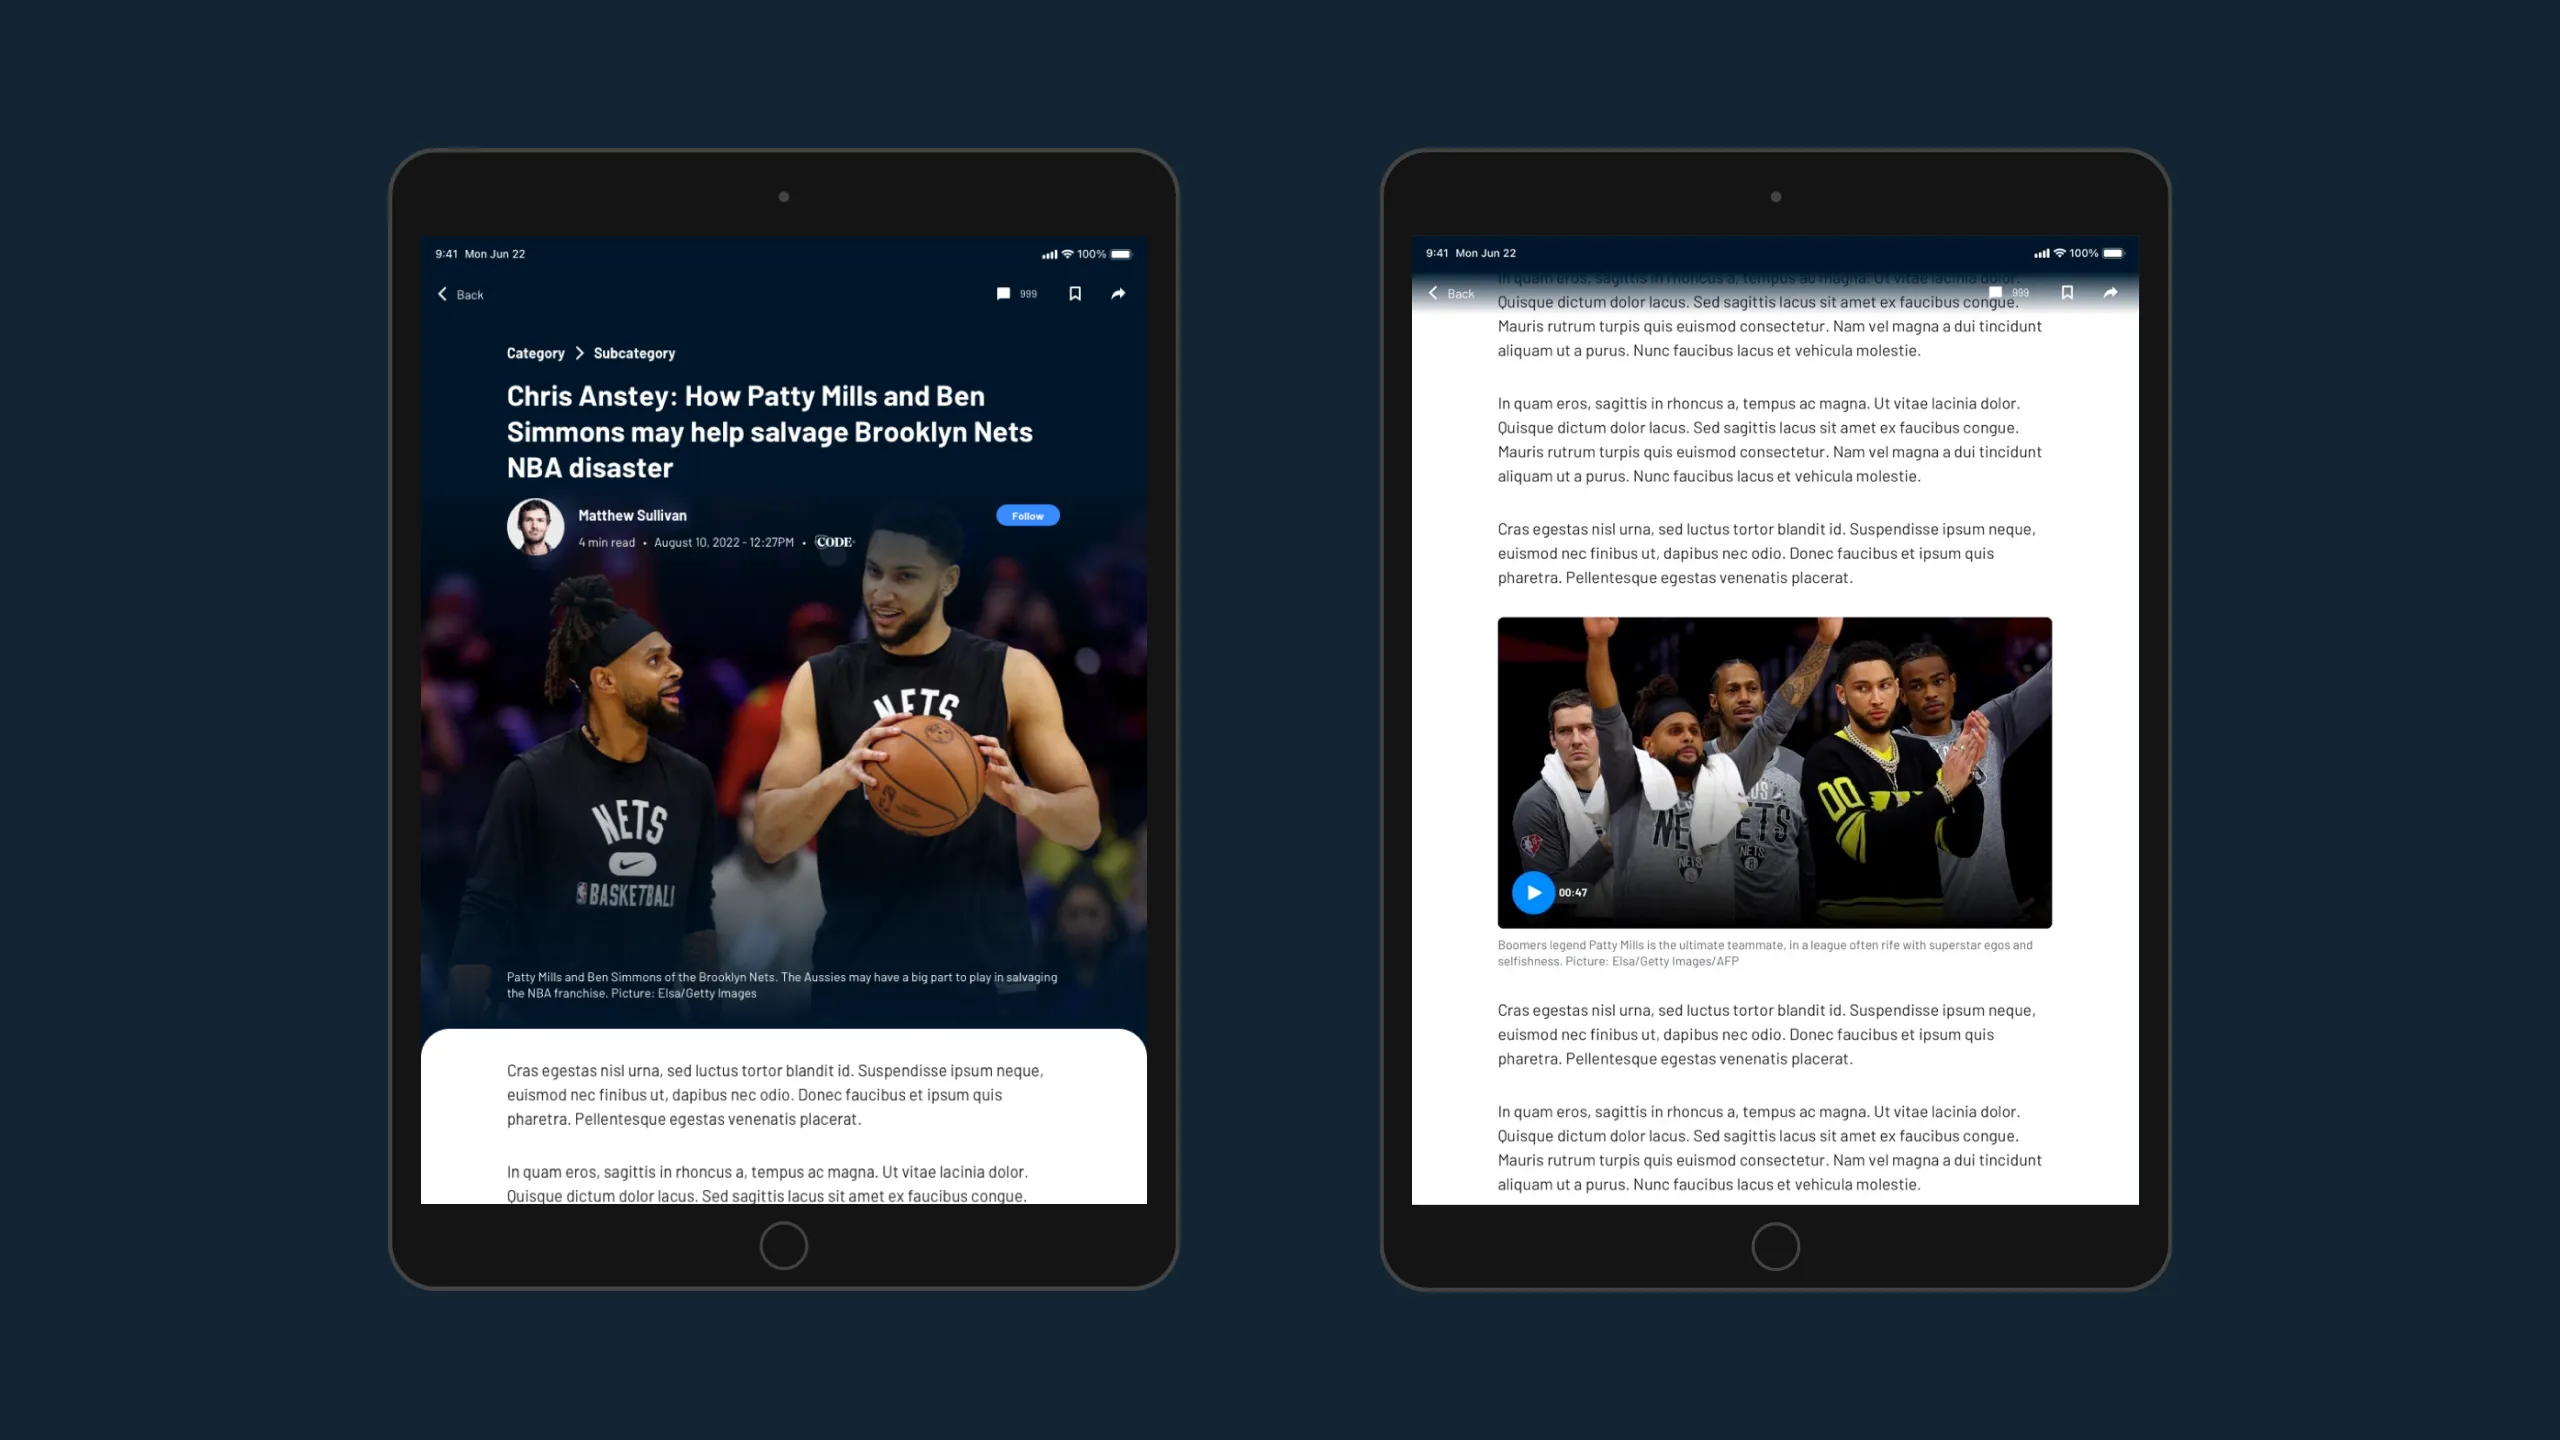
Task: Click the share icon on left screen
Action: coord(1120,294)
